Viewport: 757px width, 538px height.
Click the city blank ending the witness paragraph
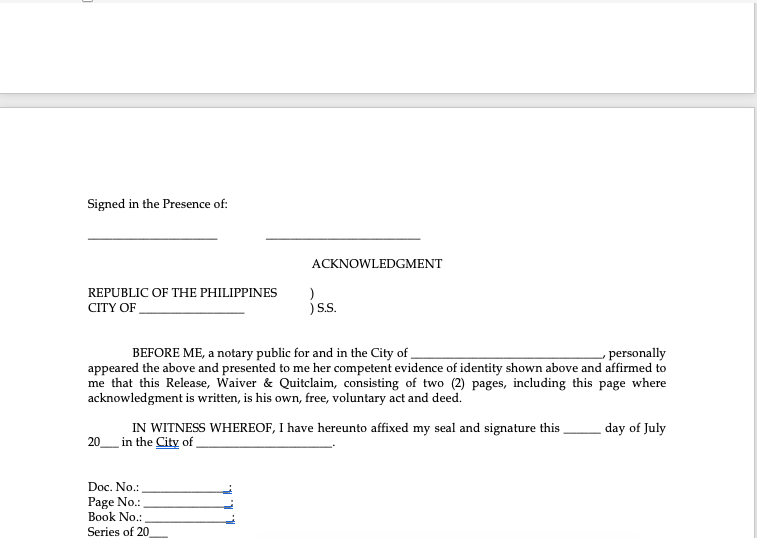264,443
